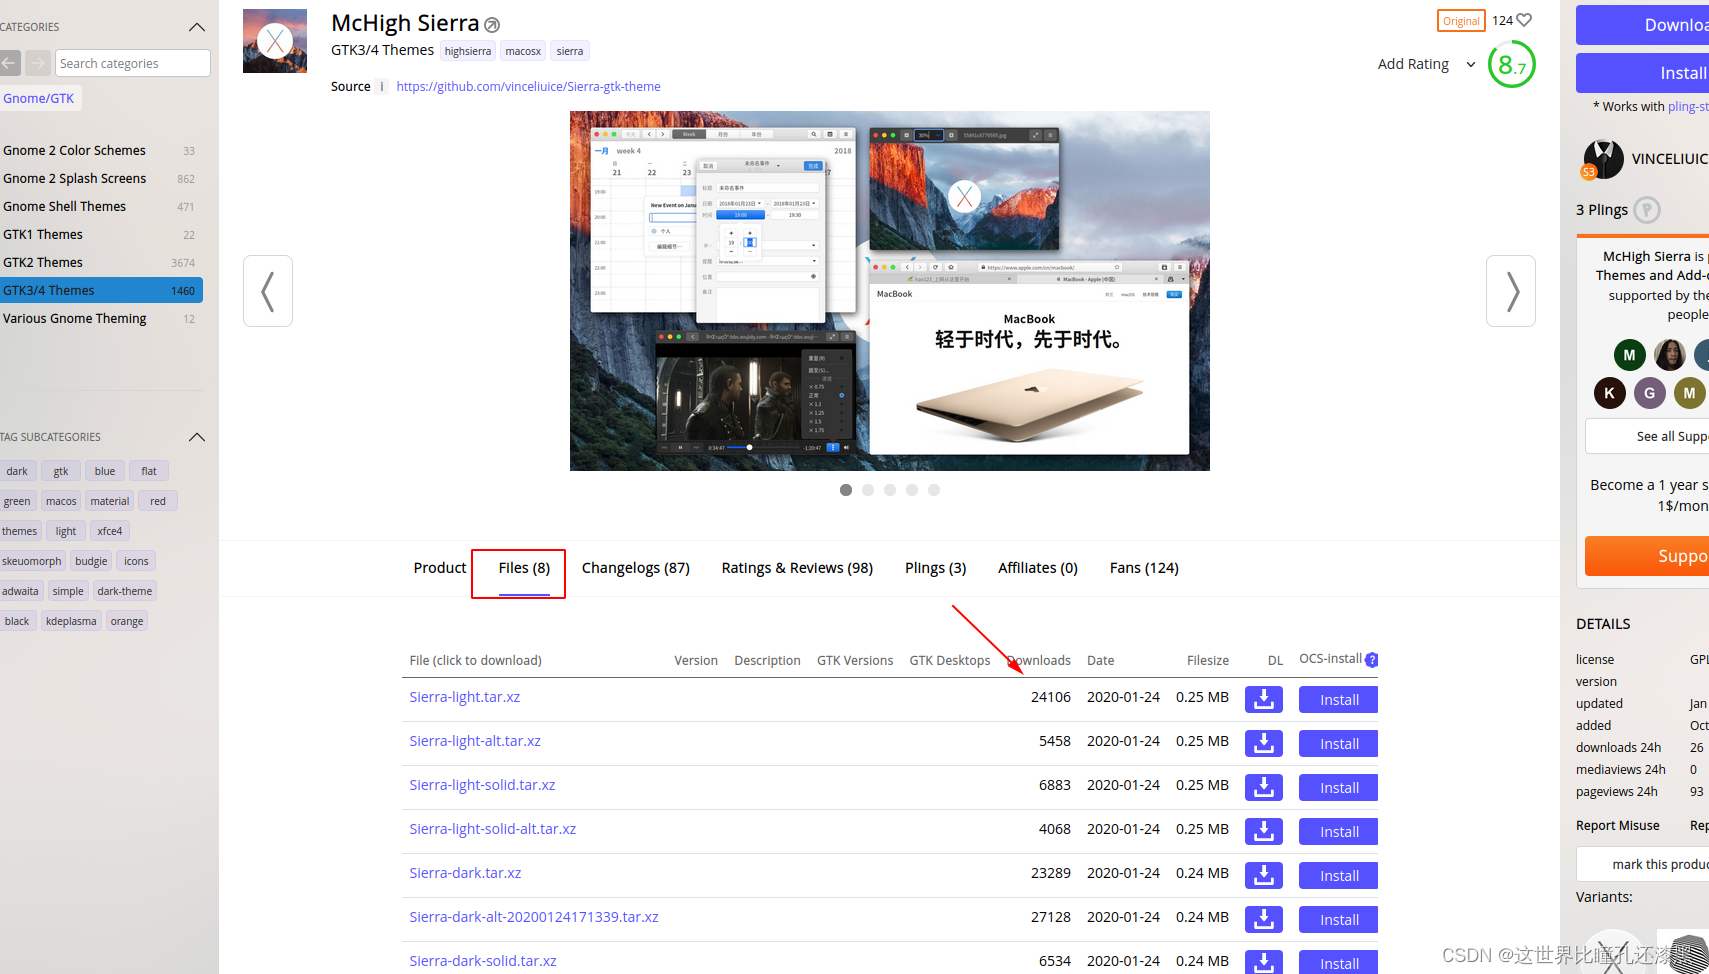Image resolution: width=1709 pixels, height=974 pixels.
Task: Click McHigh Sierra product logo thumbnail
Action: point(275,41)
